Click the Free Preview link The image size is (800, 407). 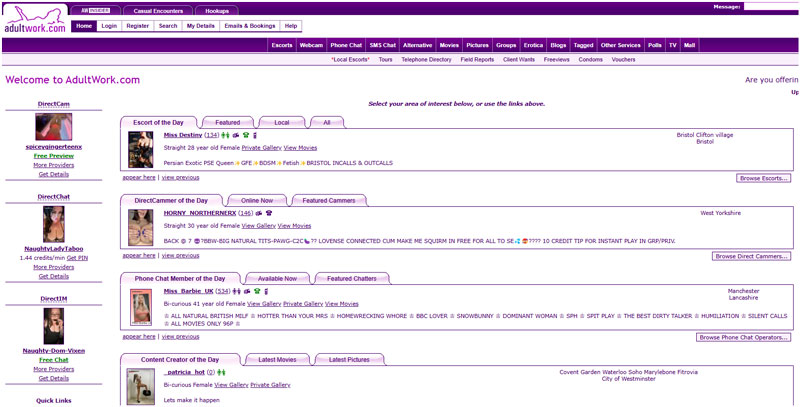[x=54, y=156]
